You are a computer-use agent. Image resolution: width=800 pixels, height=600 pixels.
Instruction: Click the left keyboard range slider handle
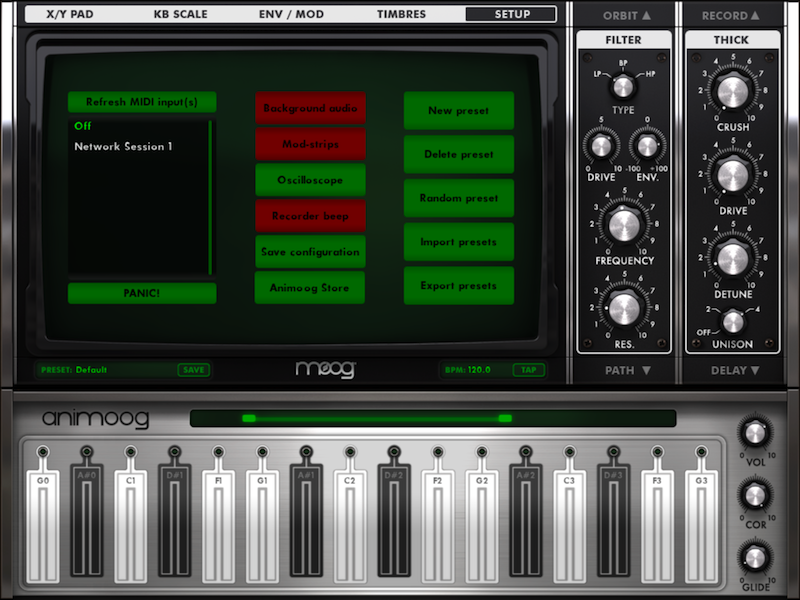(x=248, y=418)
